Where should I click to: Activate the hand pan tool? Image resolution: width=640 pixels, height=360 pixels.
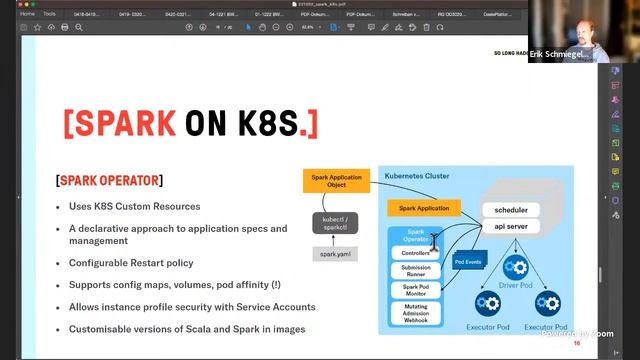tap(262, 27)
